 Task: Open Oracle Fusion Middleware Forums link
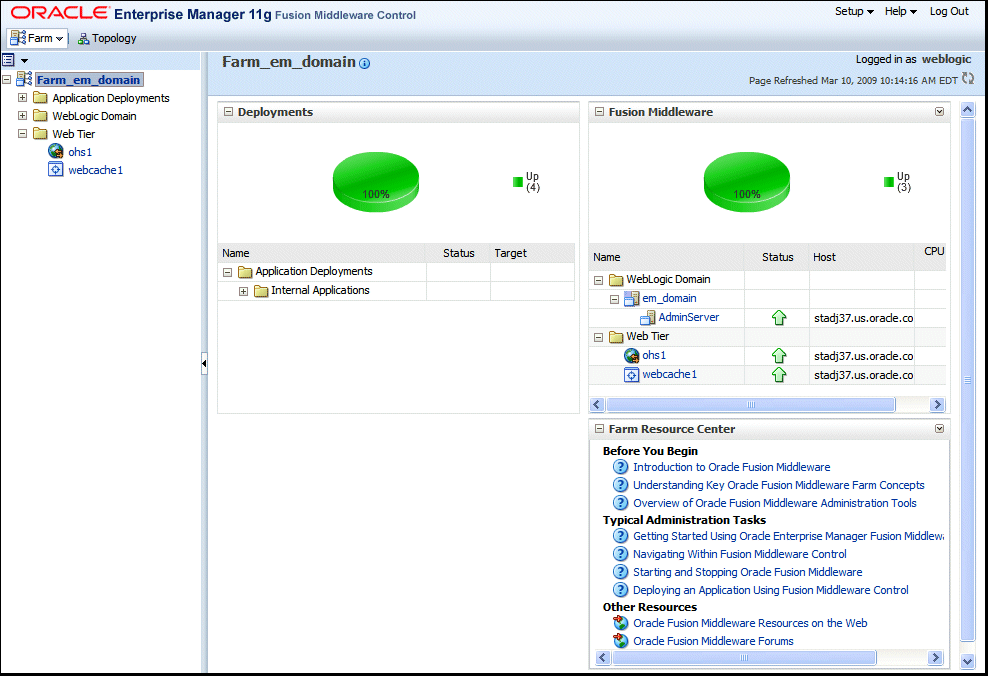click(x=713, y=641)
